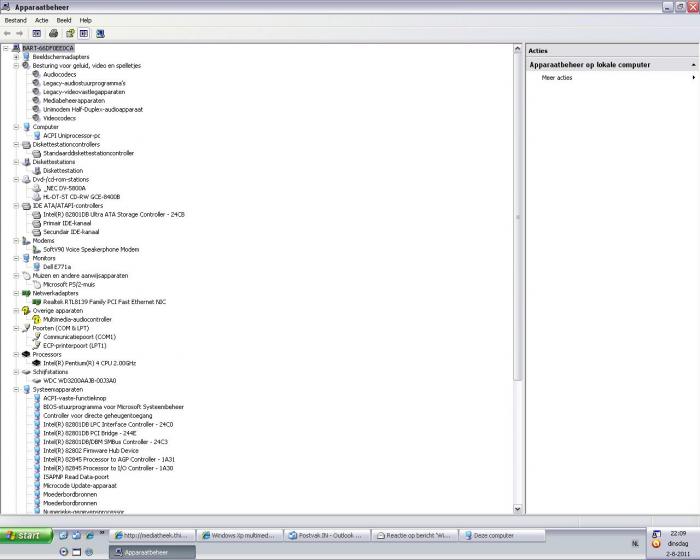Click the computer monitor toolbar icon
This screenshot has height=560, width=700.
tap(100, 33)
